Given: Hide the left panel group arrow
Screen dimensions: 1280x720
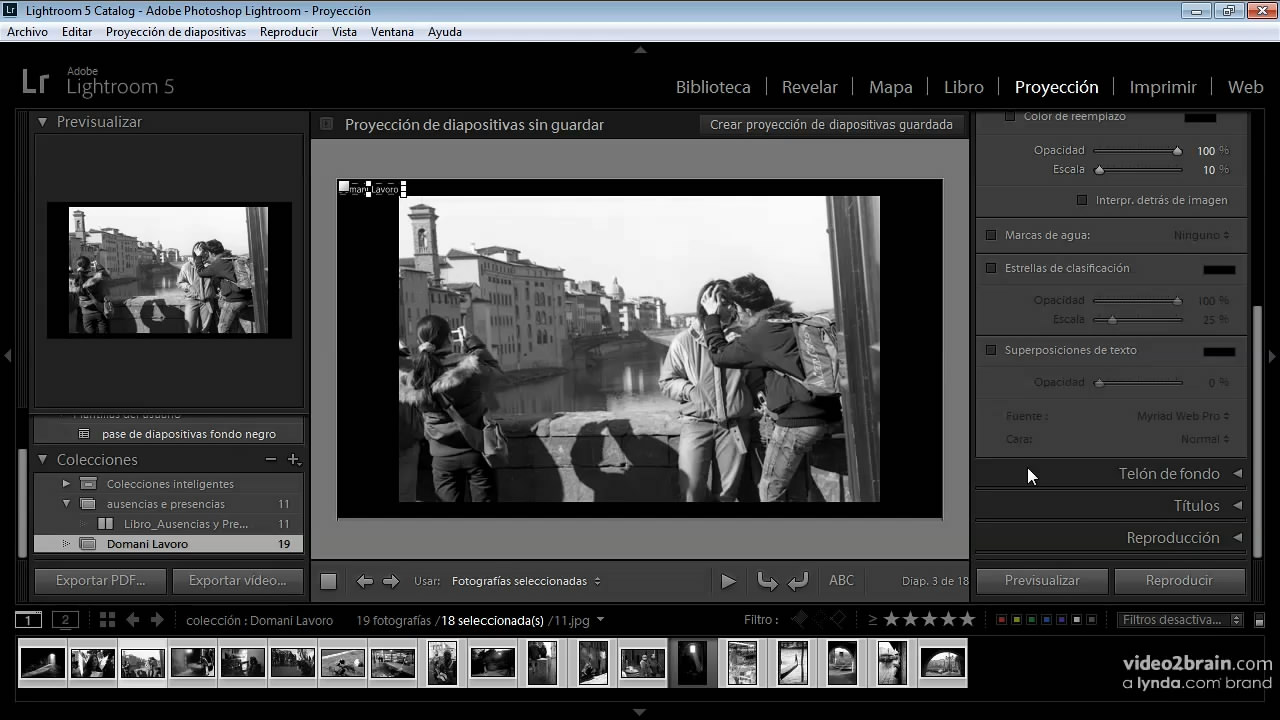Looking at the screenshot, I should 7,355.
